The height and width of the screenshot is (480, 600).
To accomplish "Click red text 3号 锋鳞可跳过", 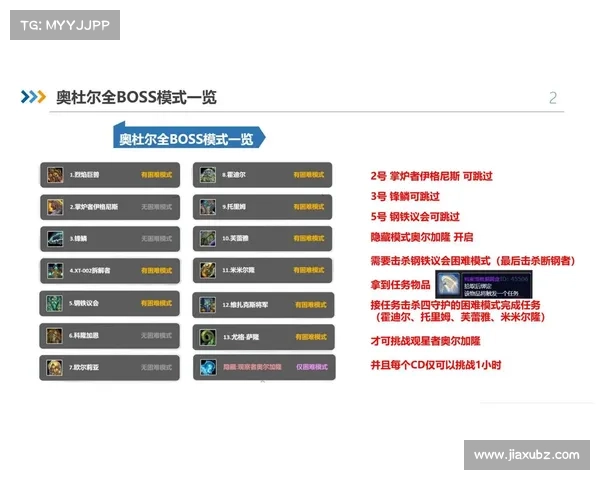I will point(405,196).
